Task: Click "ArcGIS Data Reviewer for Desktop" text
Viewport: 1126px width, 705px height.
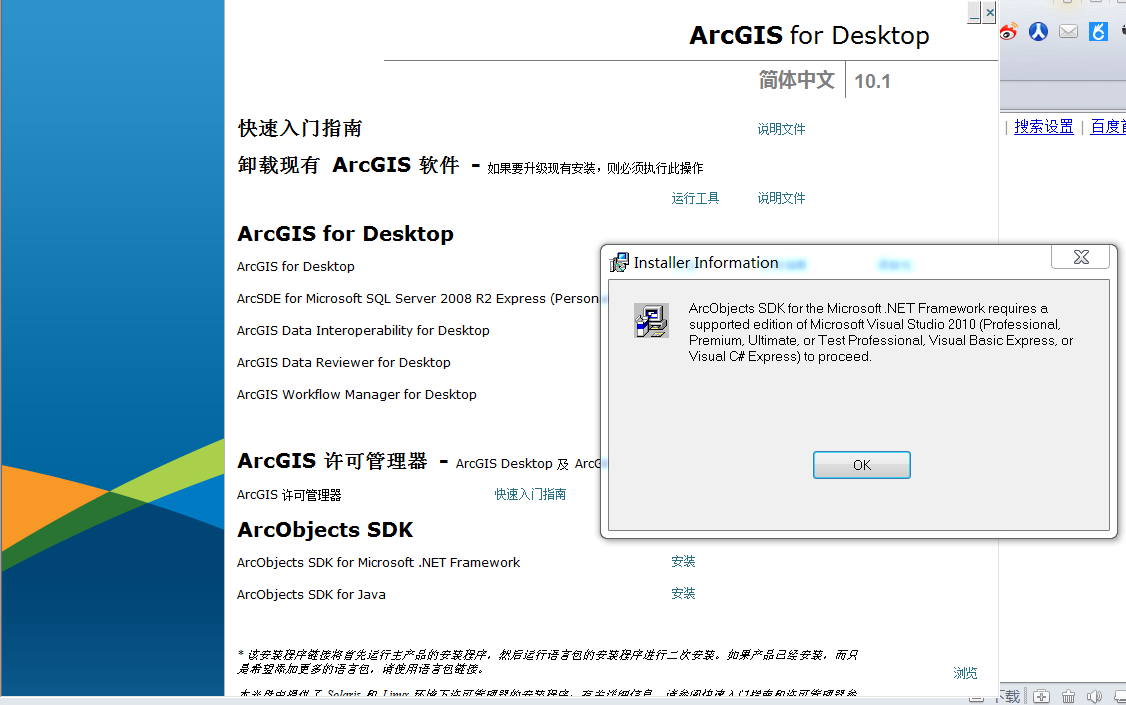Action: [344, 363]
